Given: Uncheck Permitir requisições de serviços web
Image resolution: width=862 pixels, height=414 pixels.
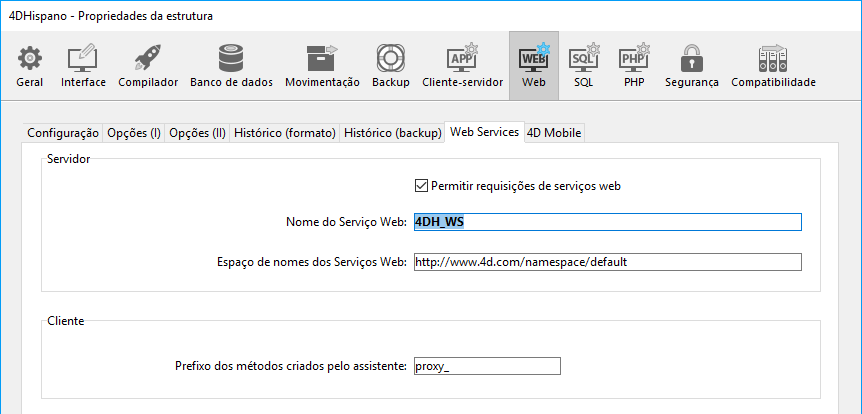Looking at the screenshot, I should pyautogui.click(x=421, y=185).
